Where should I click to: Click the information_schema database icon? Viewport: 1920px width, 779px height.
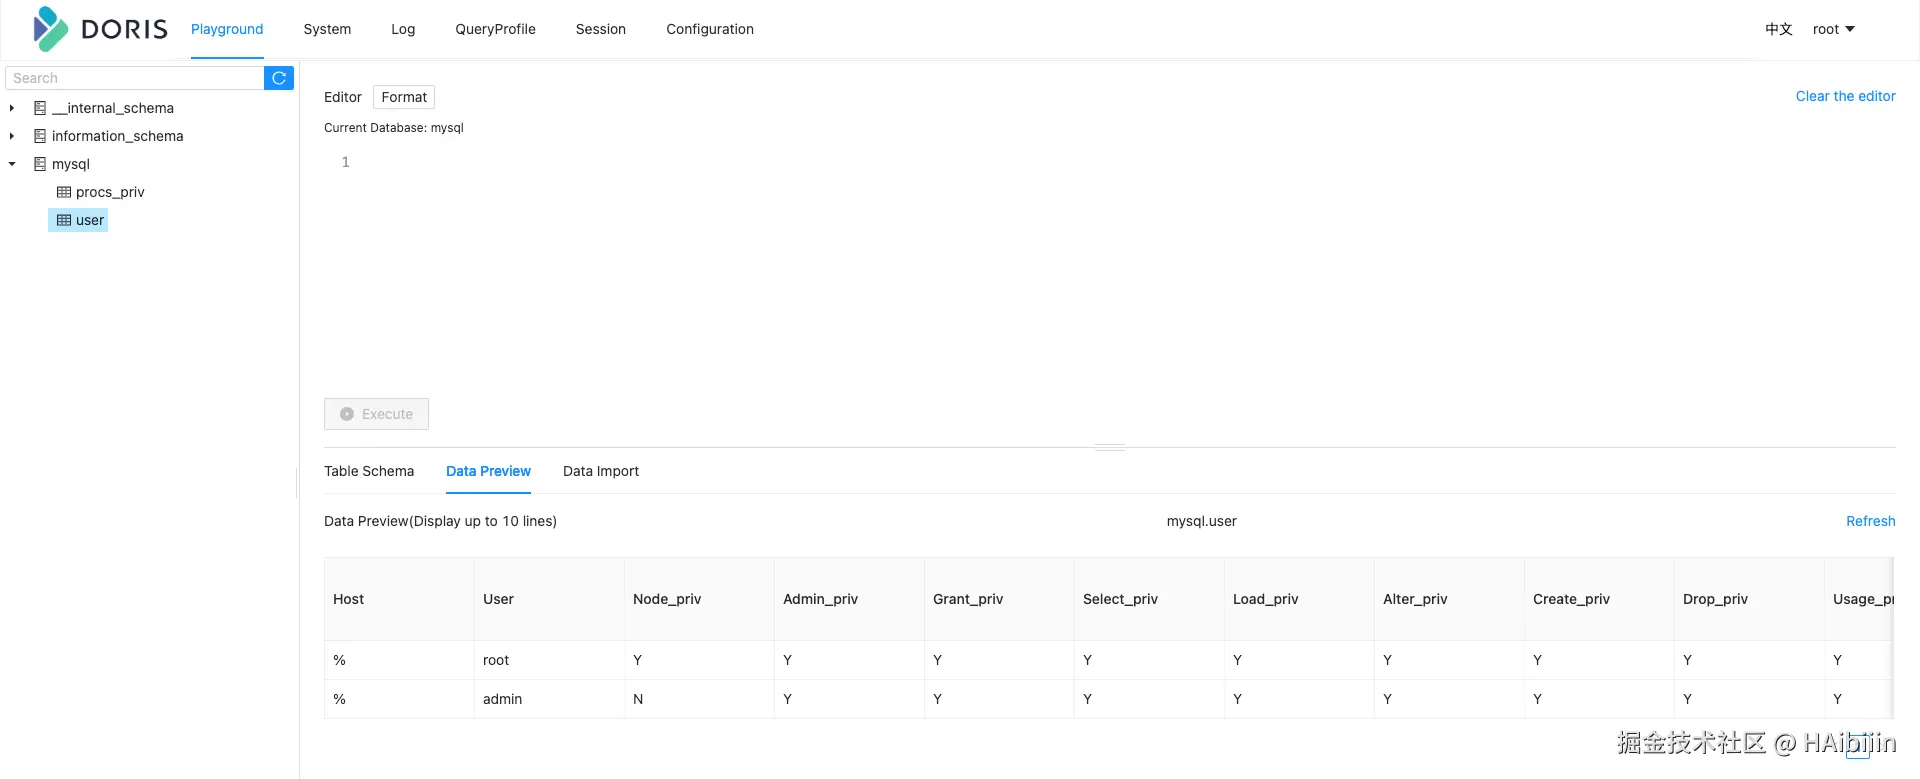pos(40,136)
